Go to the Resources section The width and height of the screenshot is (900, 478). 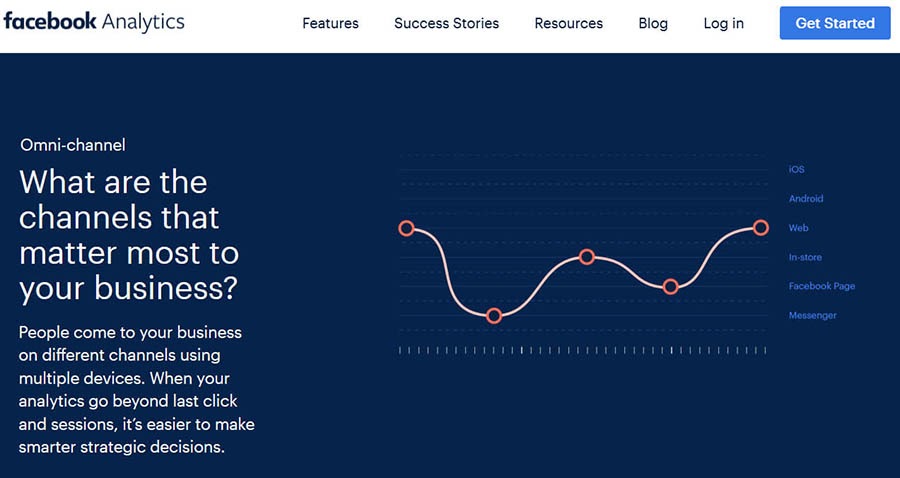tap(568, 24)
